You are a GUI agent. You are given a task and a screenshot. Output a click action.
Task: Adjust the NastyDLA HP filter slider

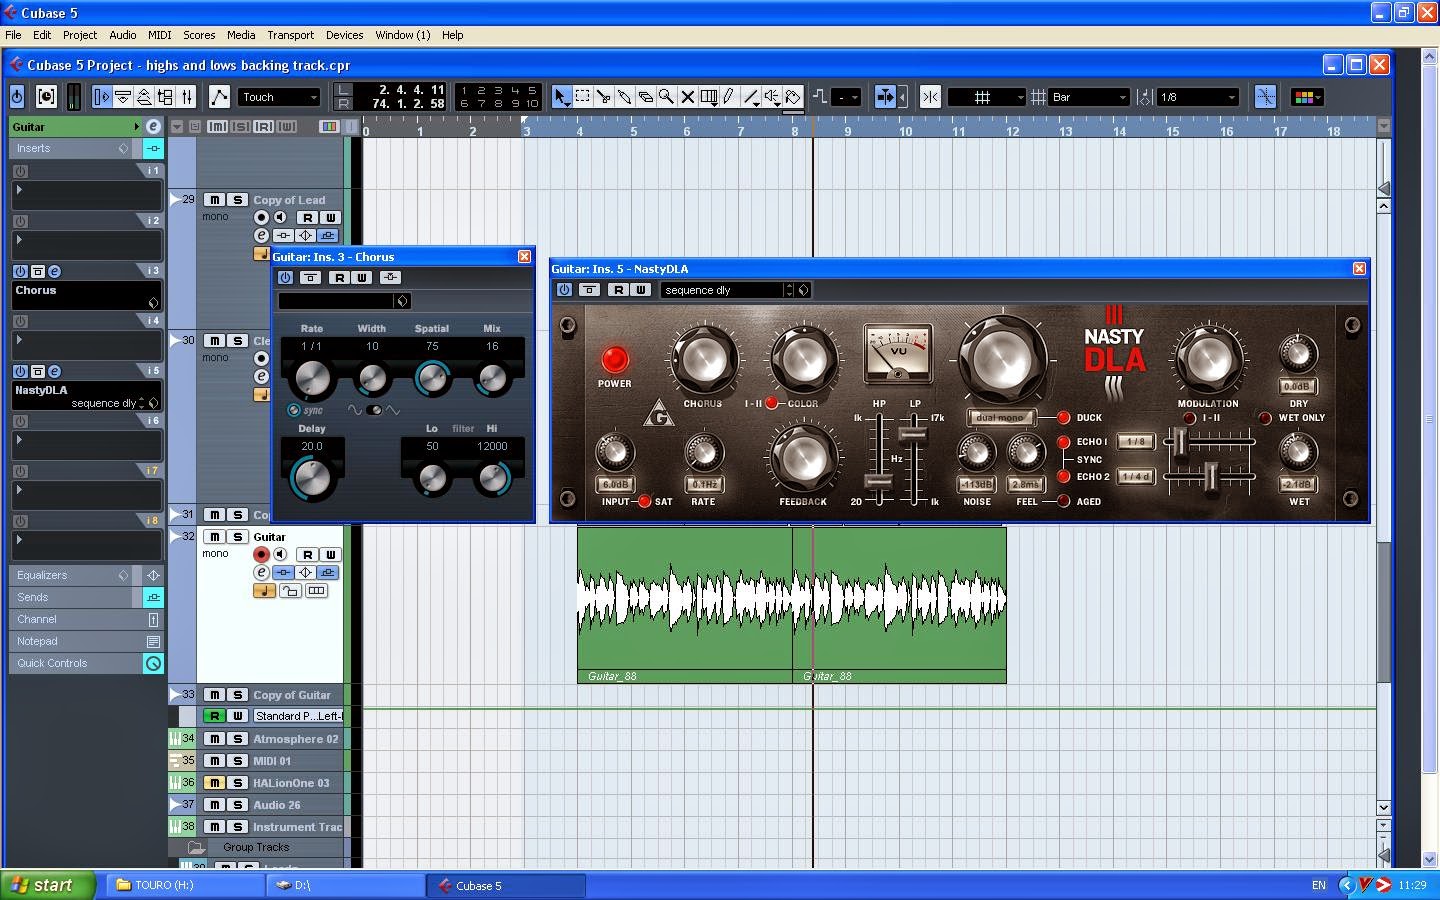[879, 481]
